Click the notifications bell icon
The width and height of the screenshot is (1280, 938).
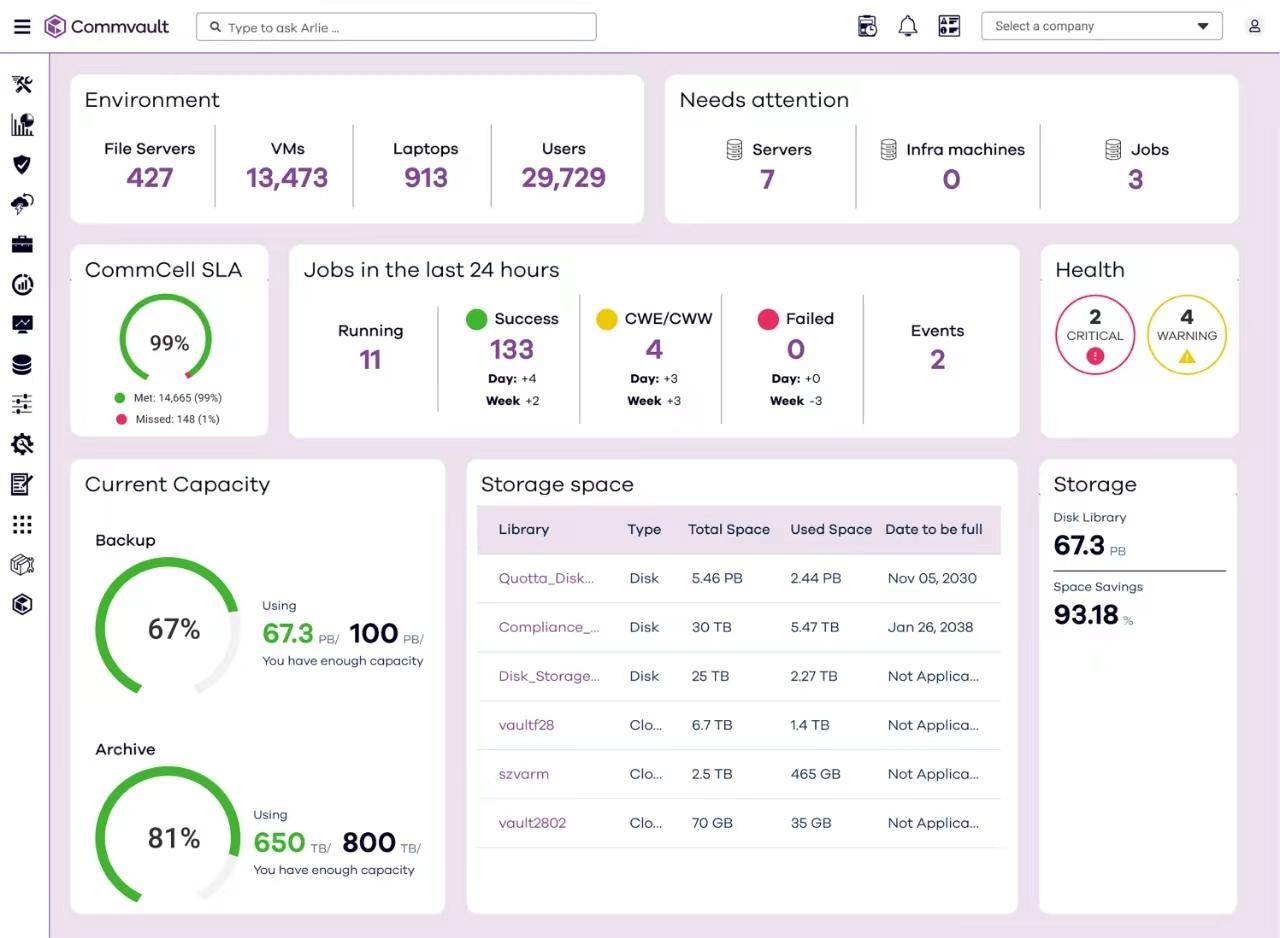(908, 26)
